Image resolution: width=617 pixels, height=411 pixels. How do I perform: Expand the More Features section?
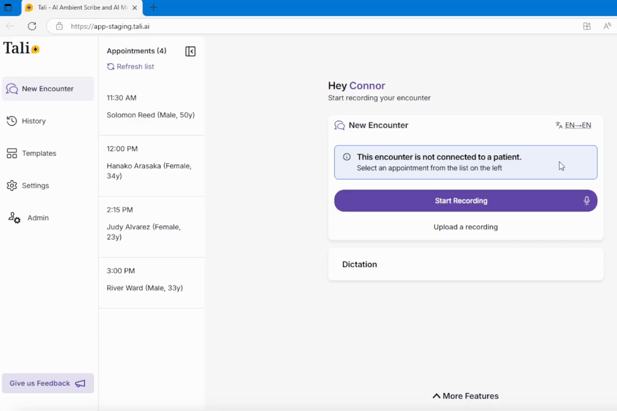coord(465,396)
